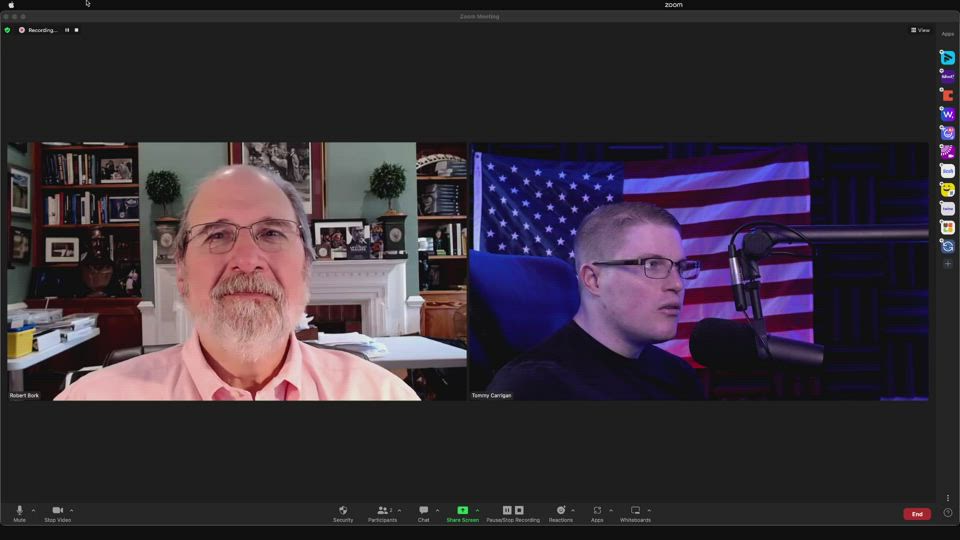The height and width of the screenshot is (540, 960).
Task: Pause the recording from the bottom toolbar
Action: (x=507, y=510)
